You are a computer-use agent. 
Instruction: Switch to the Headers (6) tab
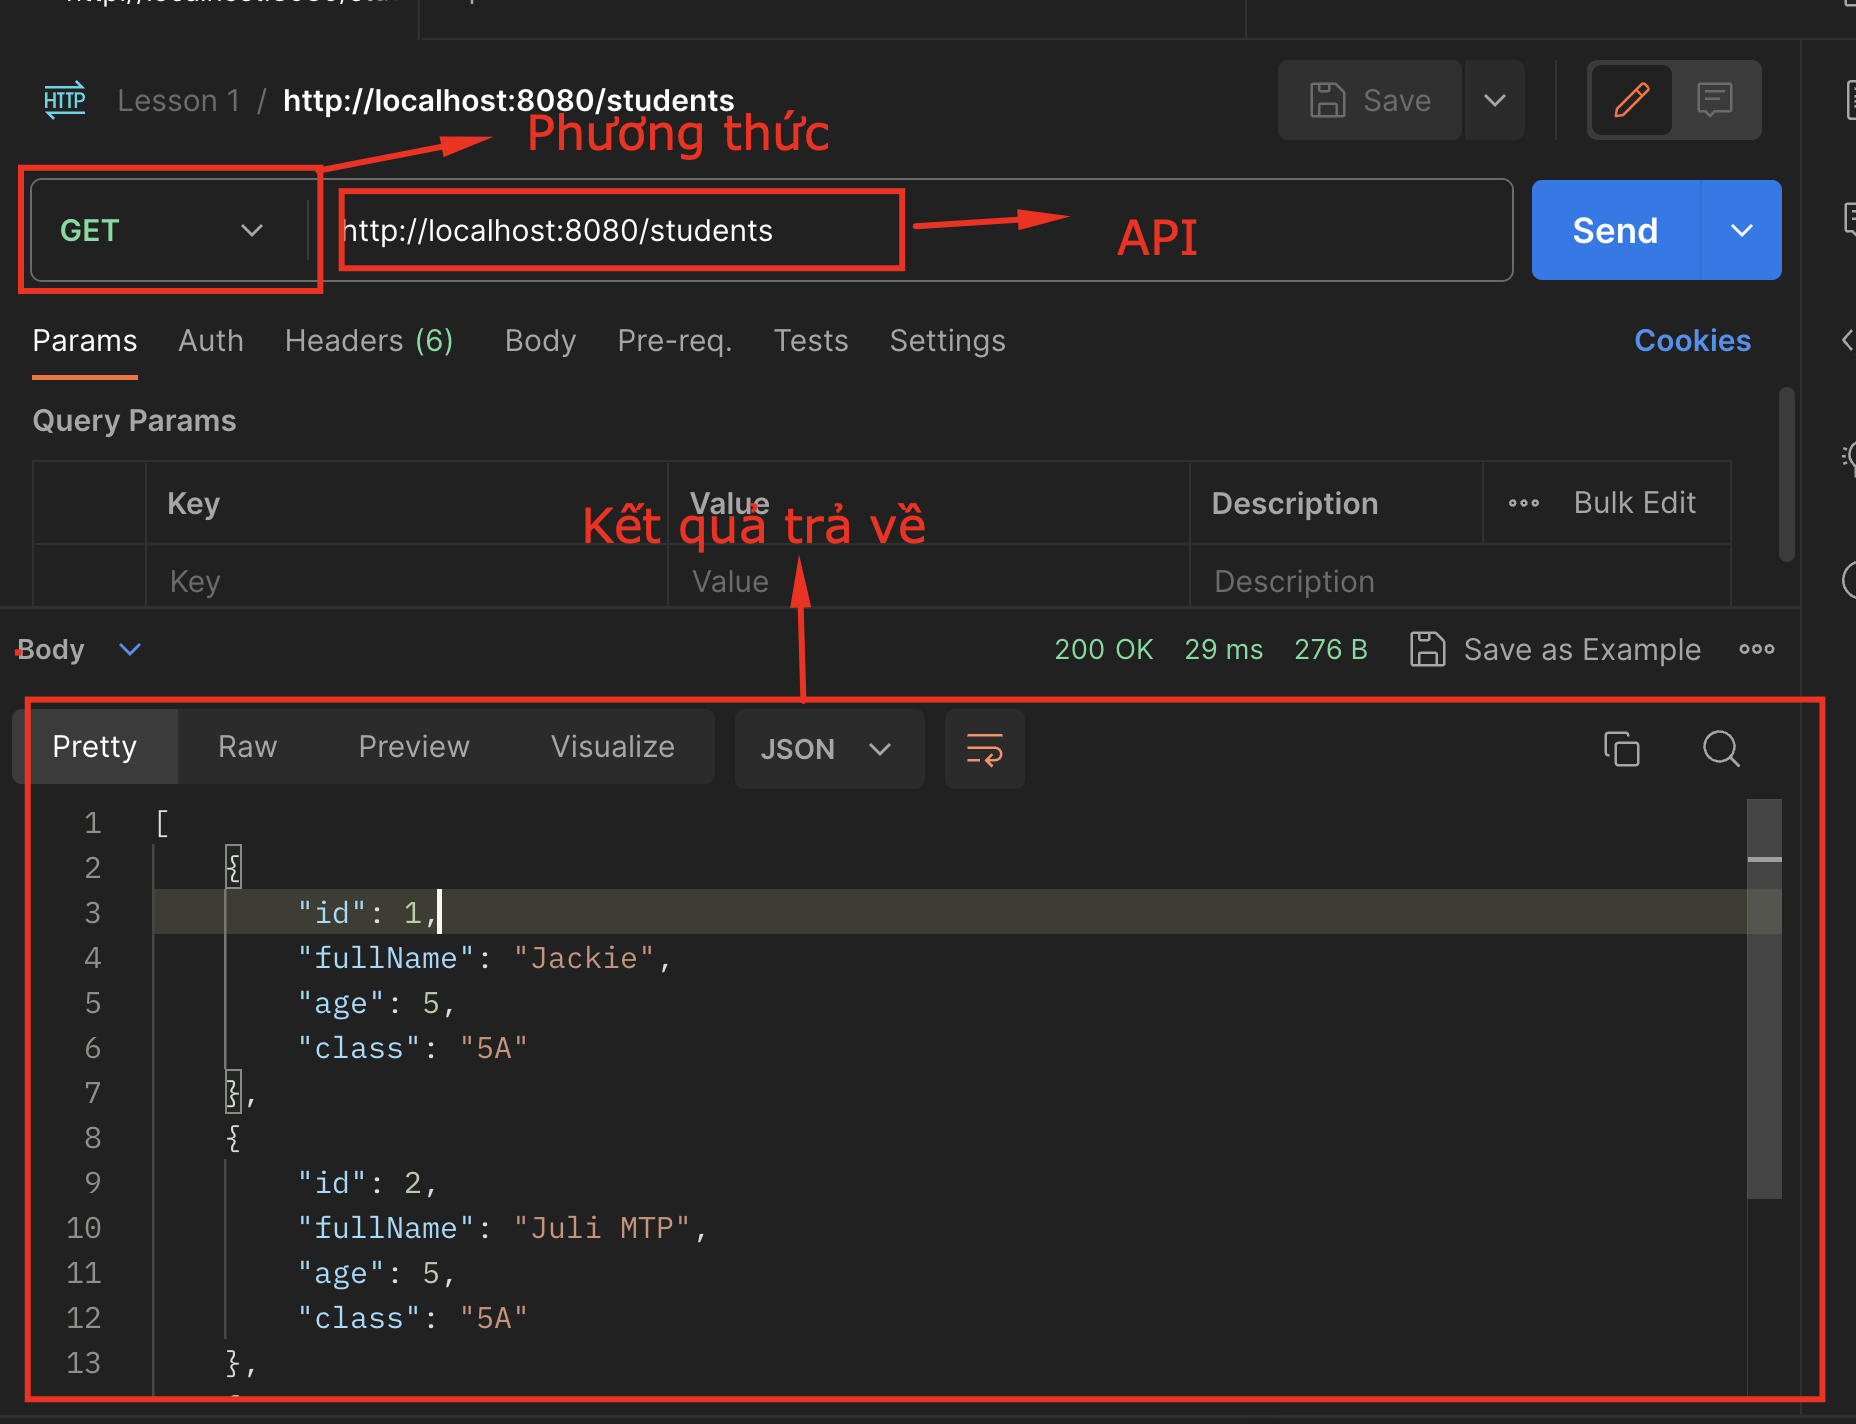pos(368,341)
